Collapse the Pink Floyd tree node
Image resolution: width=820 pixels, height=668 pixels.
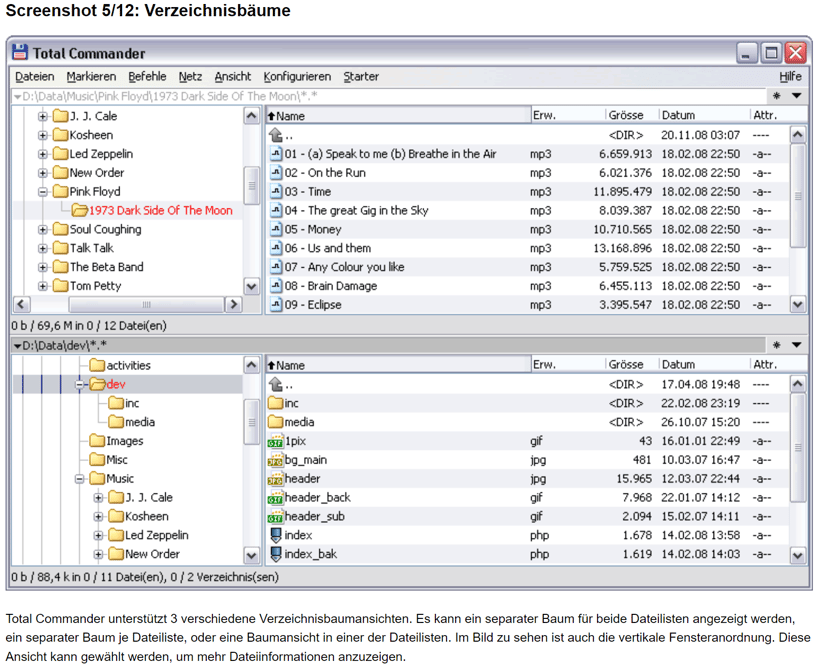pos(43,192)
